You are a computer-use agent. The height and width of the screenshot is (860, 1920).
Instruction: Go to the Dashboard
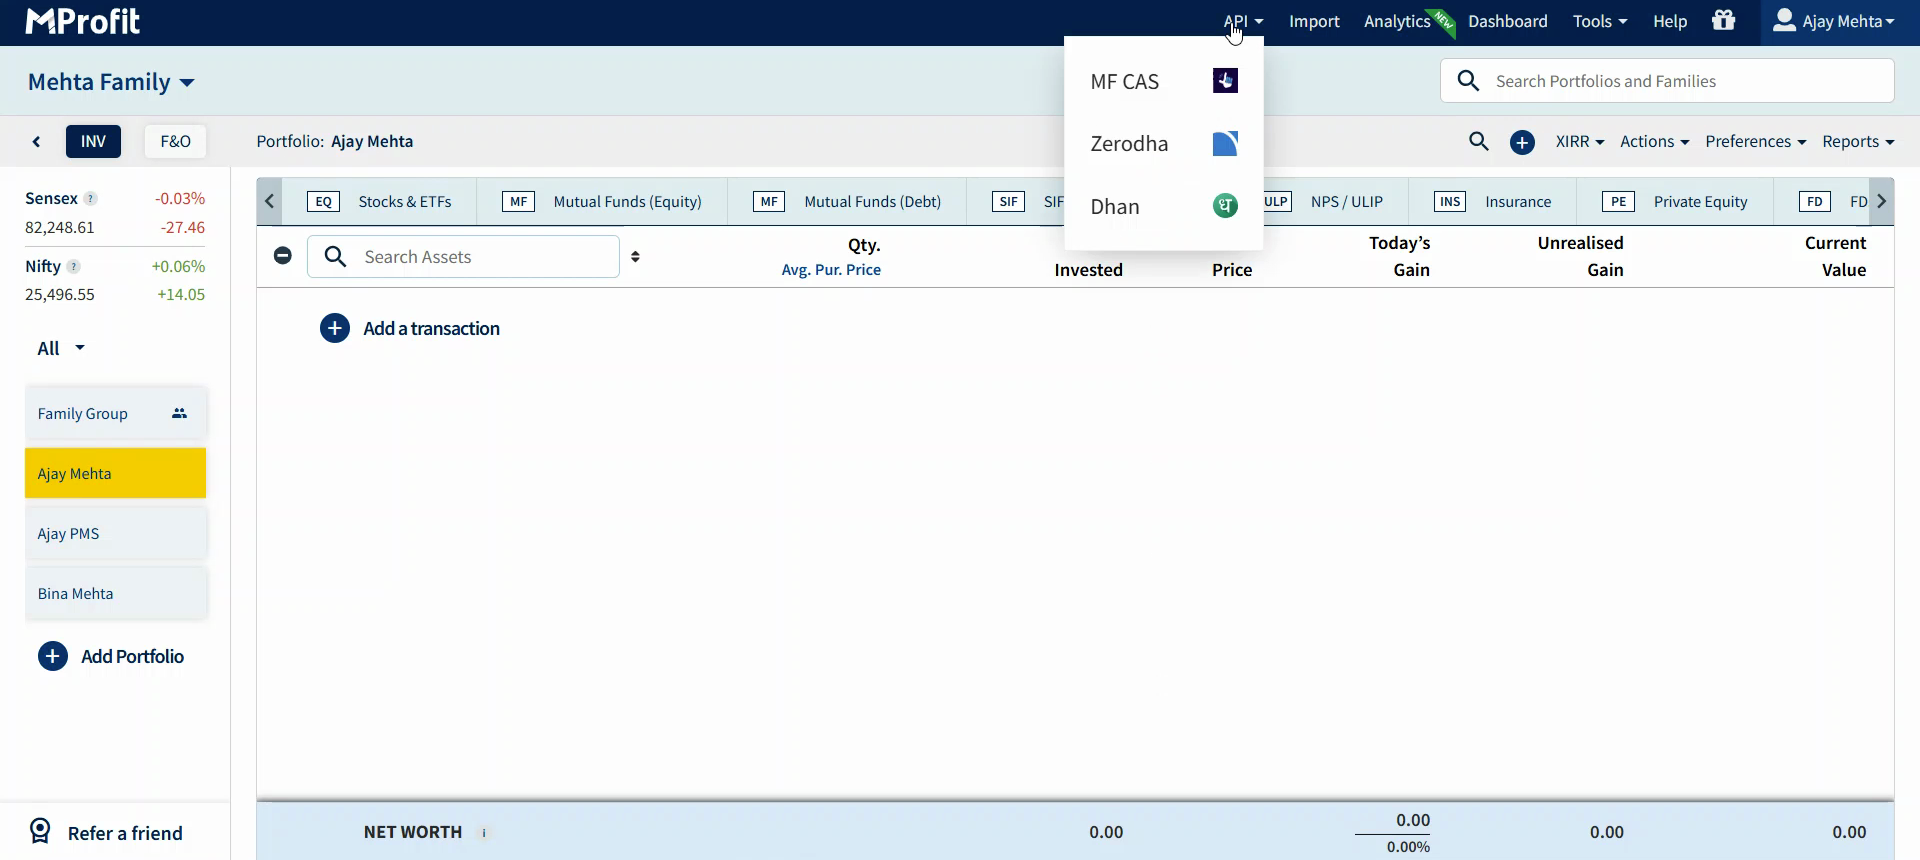1507,21
